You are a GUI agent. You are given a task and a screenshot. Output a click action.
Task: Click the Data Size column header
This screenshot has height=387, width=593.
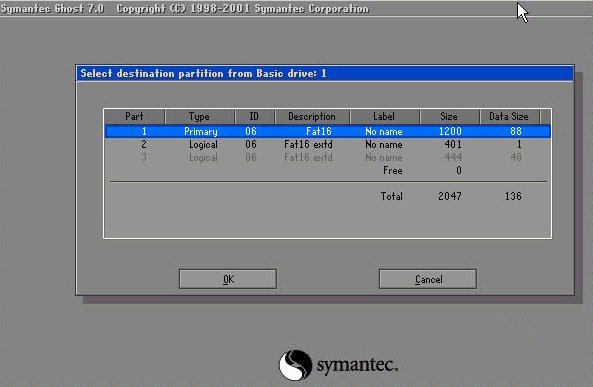509,117
